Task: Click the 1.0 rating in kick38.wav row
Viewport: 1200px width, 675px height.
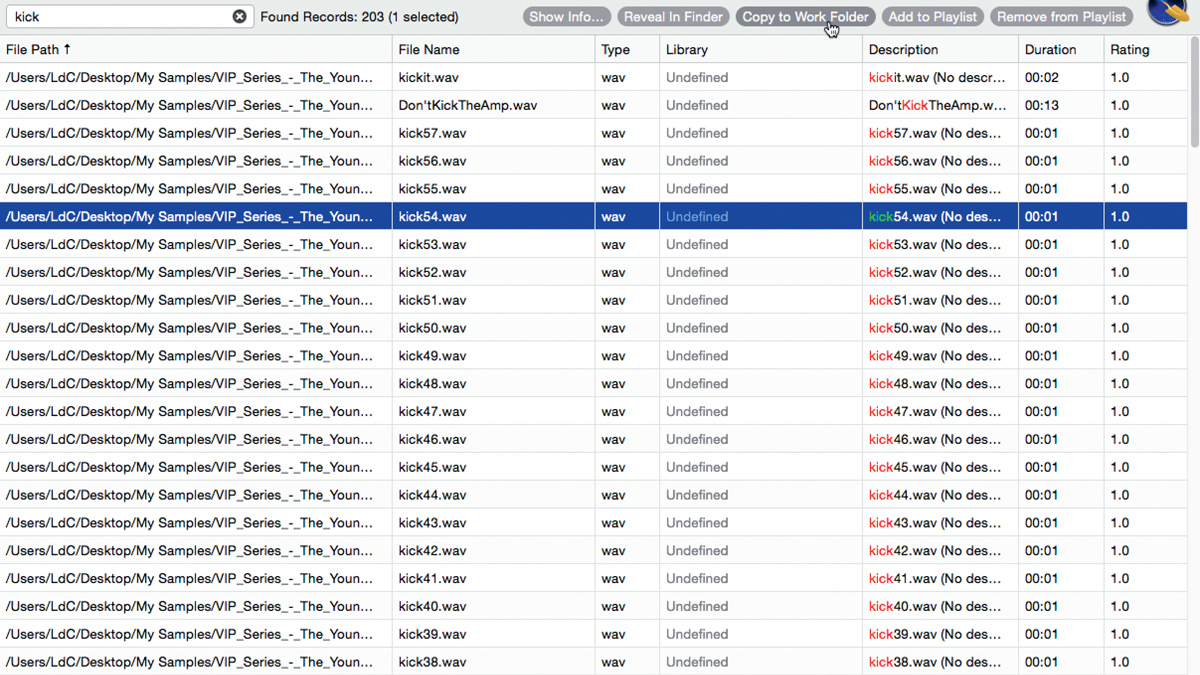Action: click(1119, 662)
